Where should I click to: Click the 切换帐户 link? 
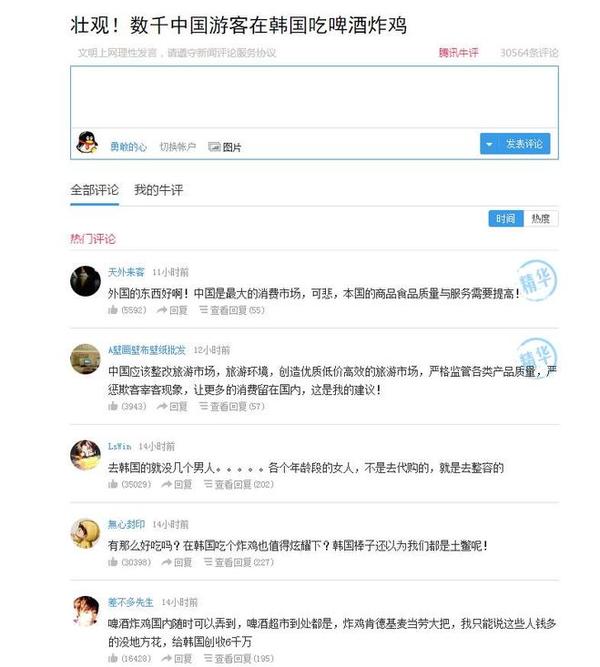click(x=177, y=147)
